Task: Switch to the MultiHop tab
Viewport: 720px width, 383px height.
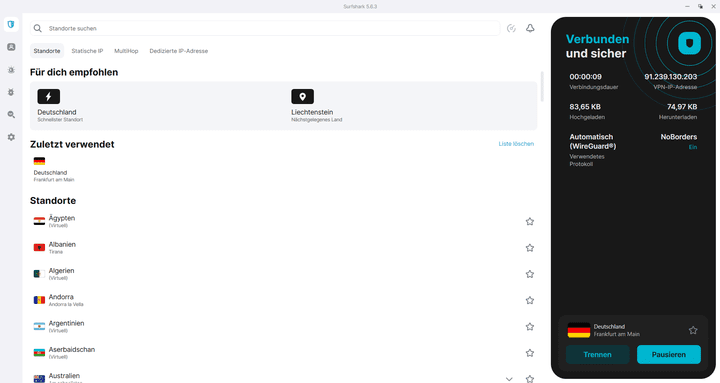Action: [x=126, y=51]
